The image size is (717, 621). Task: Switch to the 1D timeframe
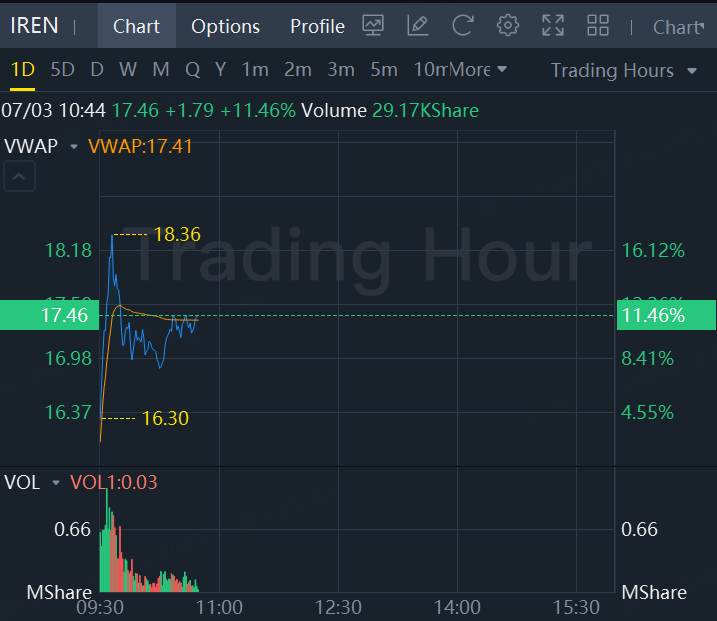(x=22, y=70)
